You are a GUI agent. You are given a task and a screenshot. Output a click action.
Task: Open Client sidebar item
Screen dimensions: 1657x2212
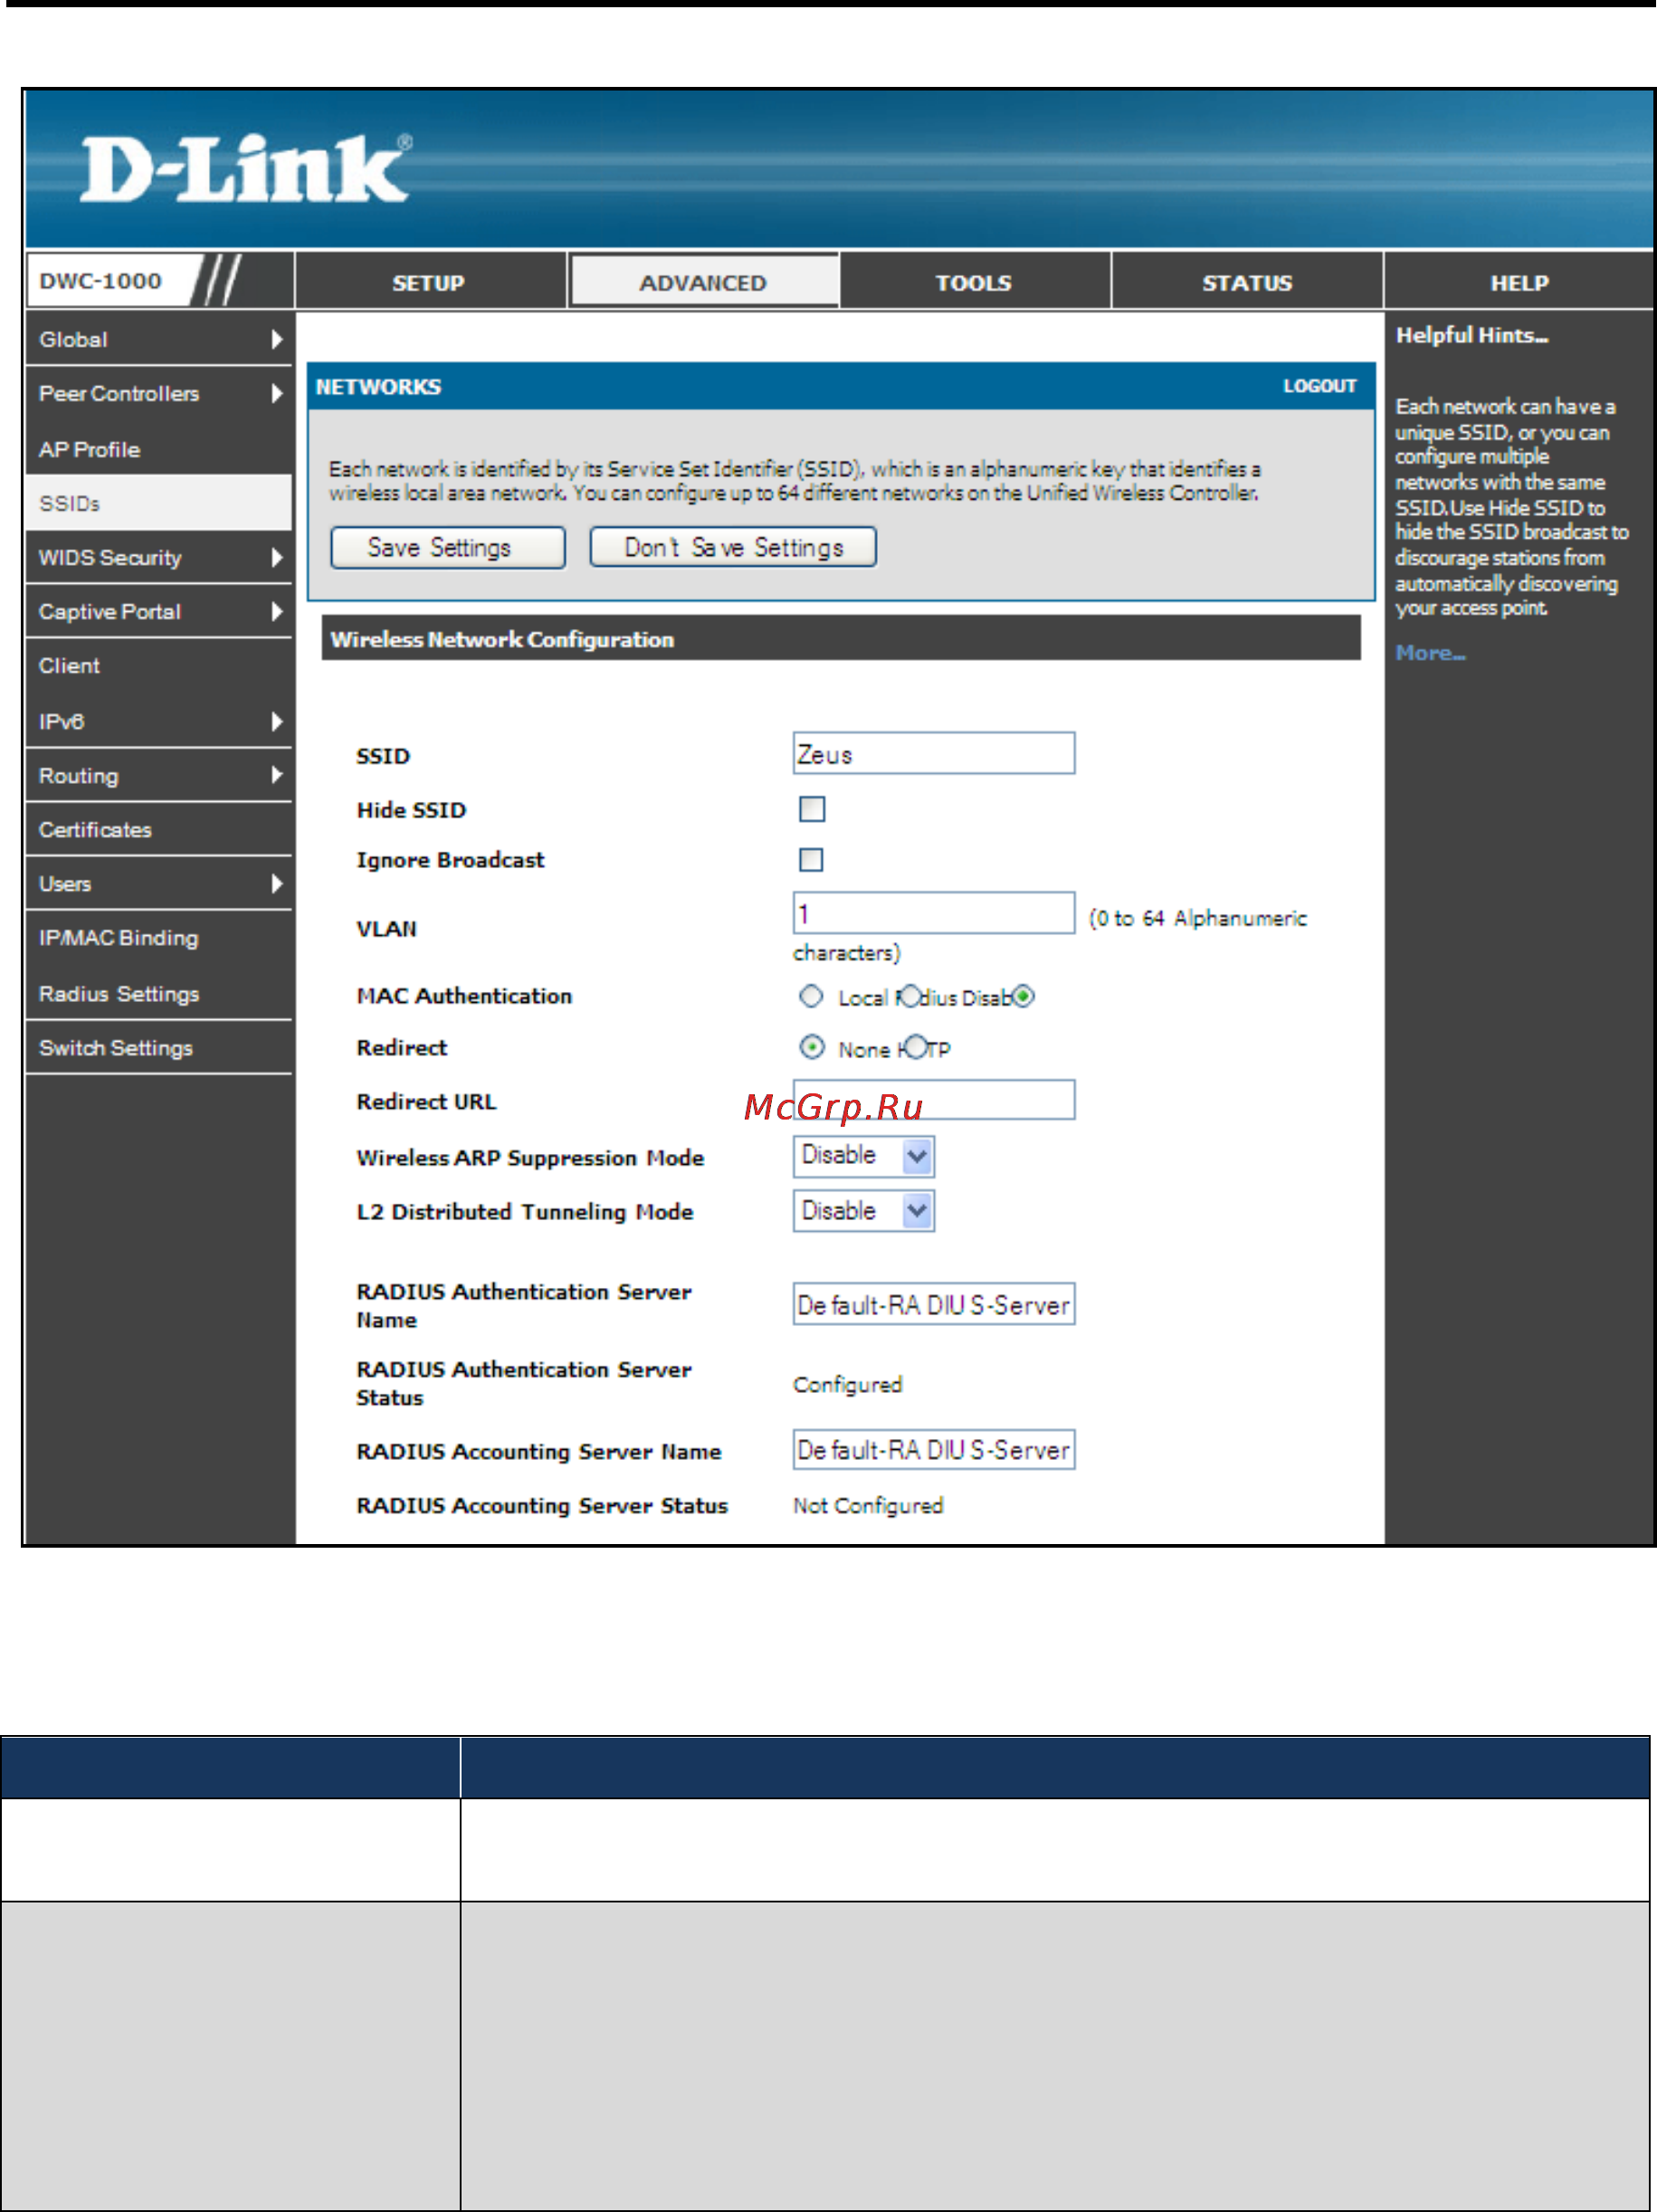tap(159, 666)
